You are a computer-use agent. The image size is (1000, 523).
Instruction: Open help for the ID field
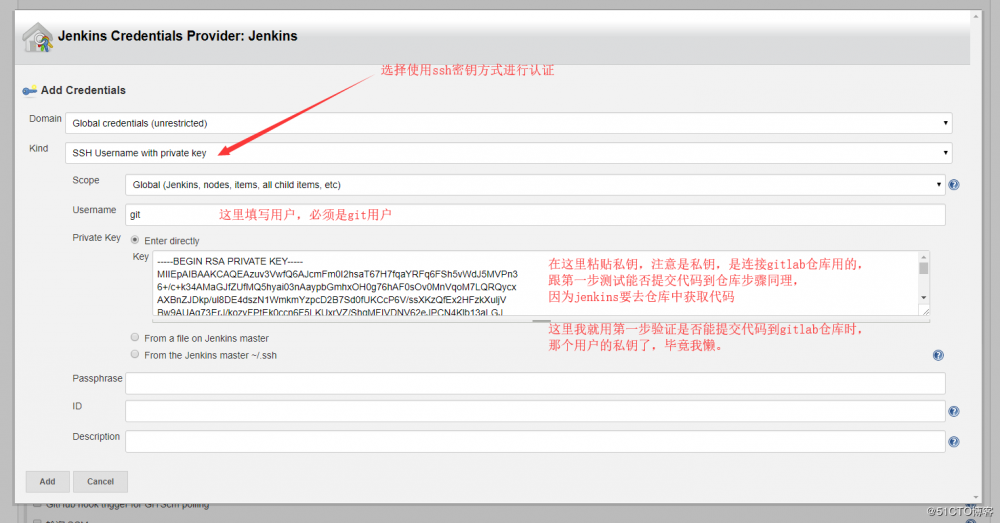tap(953, 411)
